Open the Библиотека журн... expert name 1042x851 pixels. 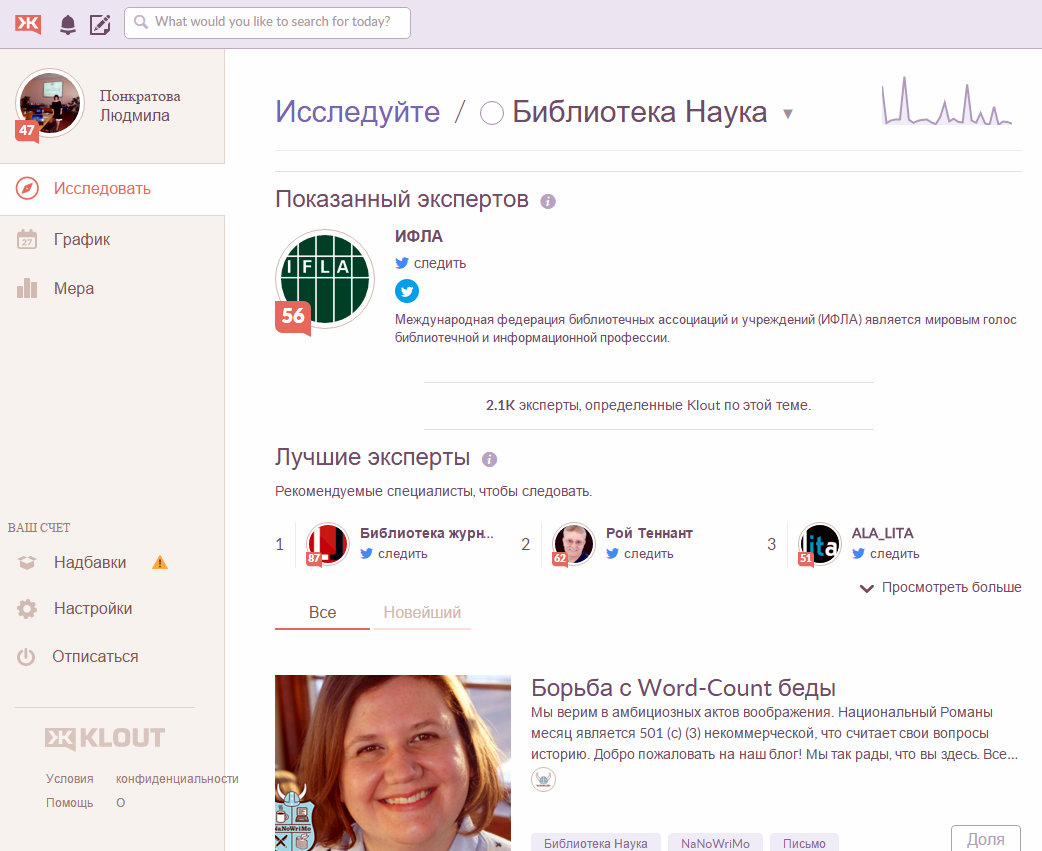(x=427, y=533)
